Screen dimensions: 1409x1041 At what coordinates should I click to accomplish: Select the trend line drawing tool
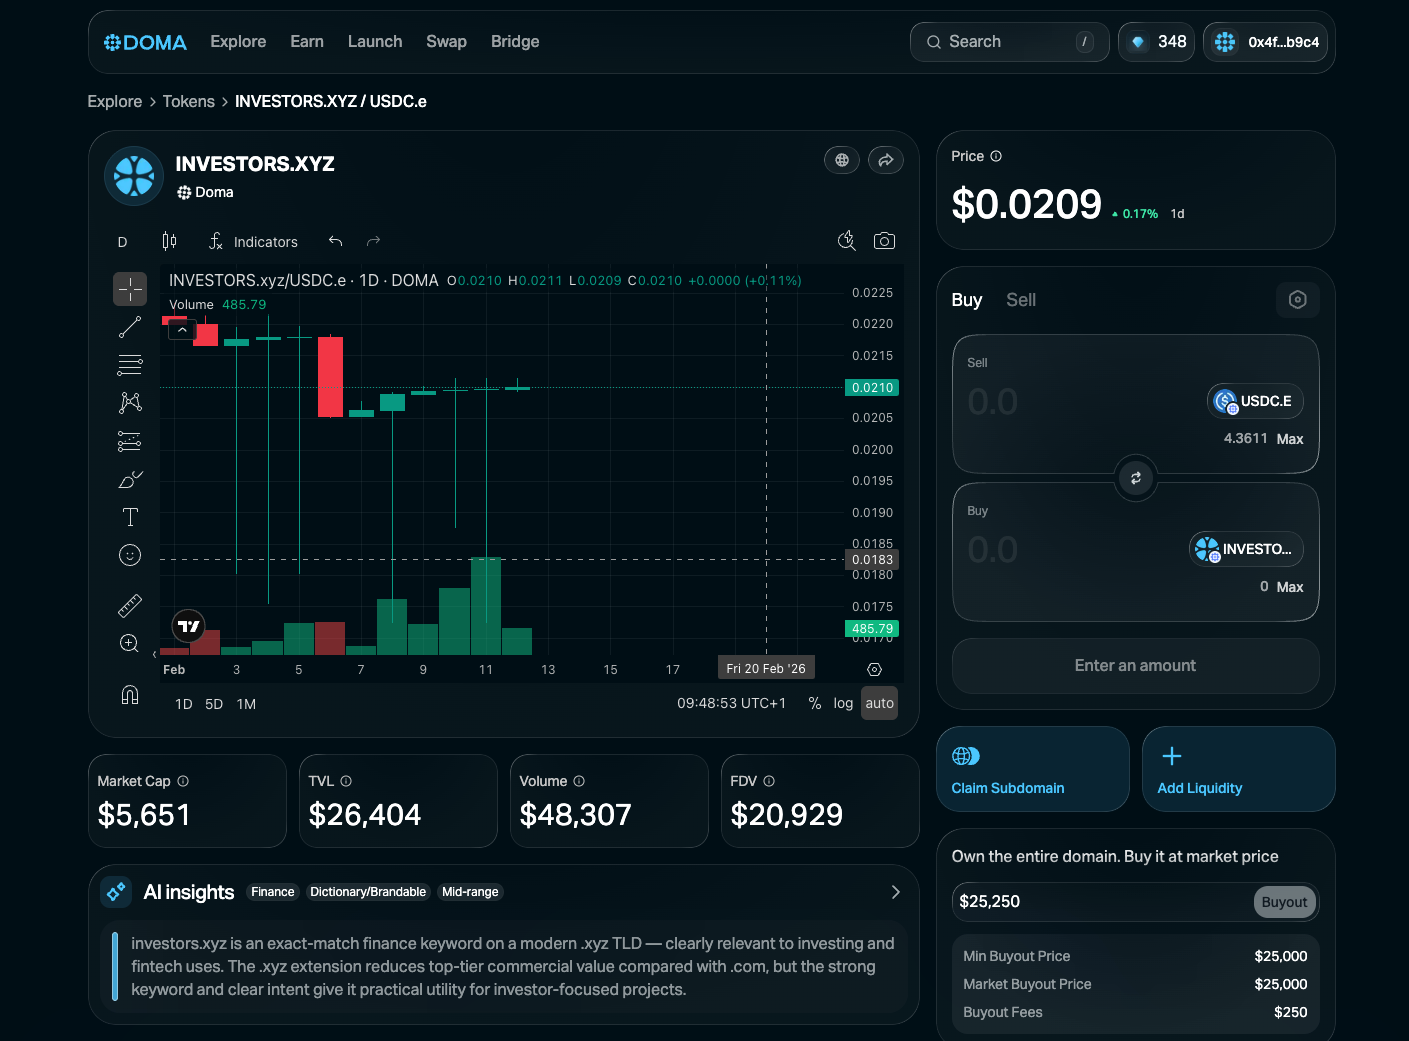pyautogui.click(x=130, y=327)
